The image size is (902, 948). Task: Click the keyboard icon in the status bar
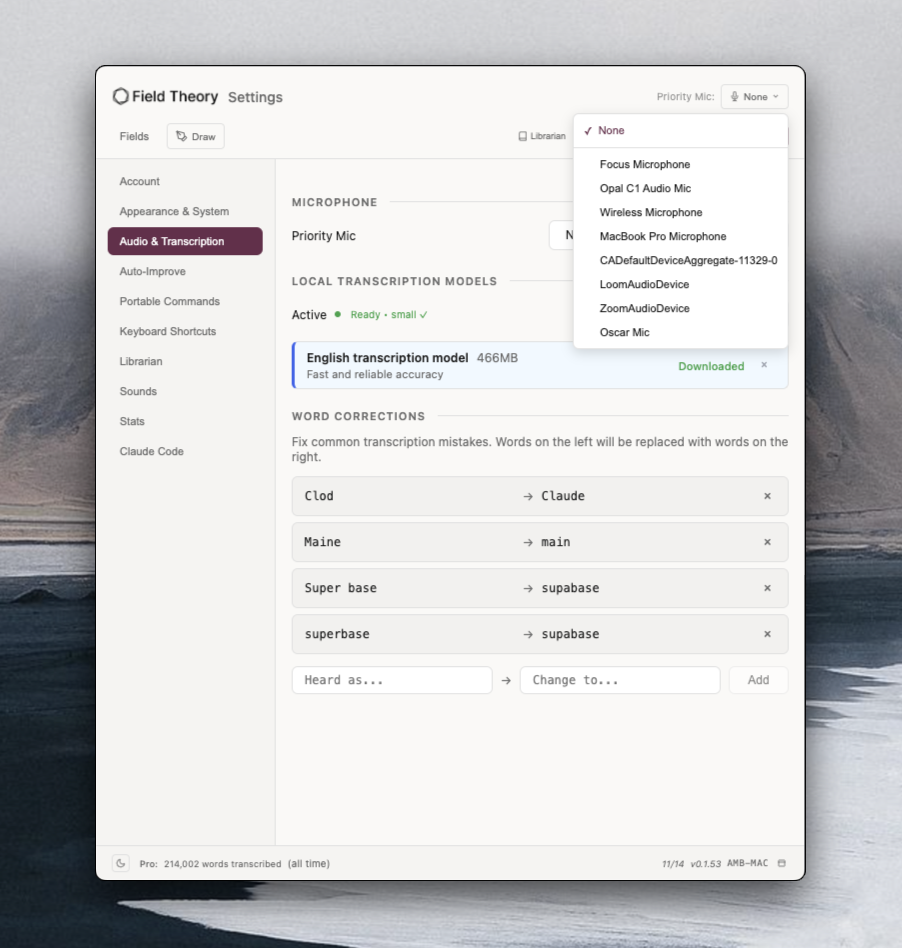pos(783,863)
